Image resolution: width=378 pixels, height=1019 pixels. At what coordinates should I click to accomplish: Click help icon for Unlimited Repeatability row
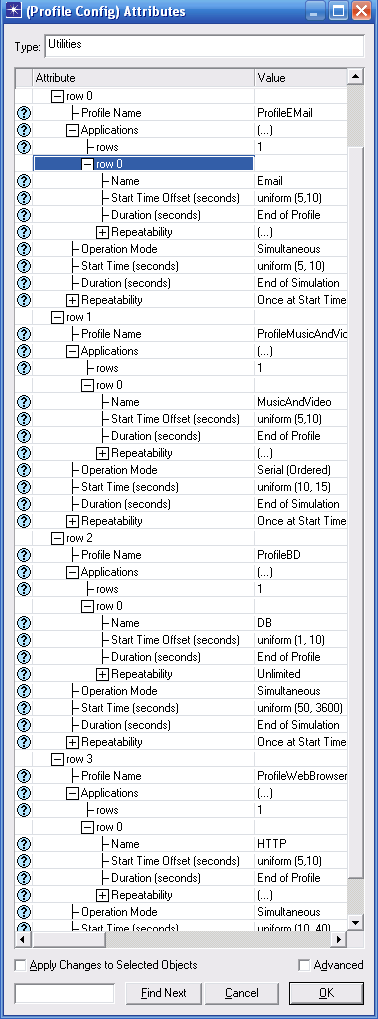[x=23, y=674]
